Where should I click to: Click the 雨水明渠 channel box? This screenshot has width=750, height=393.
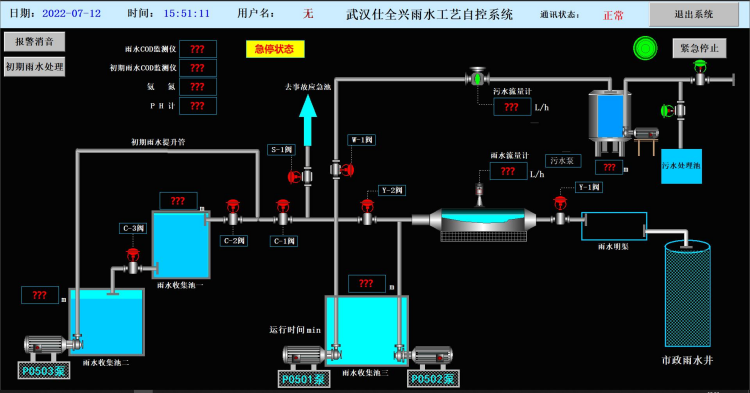[x=614, y=226]
